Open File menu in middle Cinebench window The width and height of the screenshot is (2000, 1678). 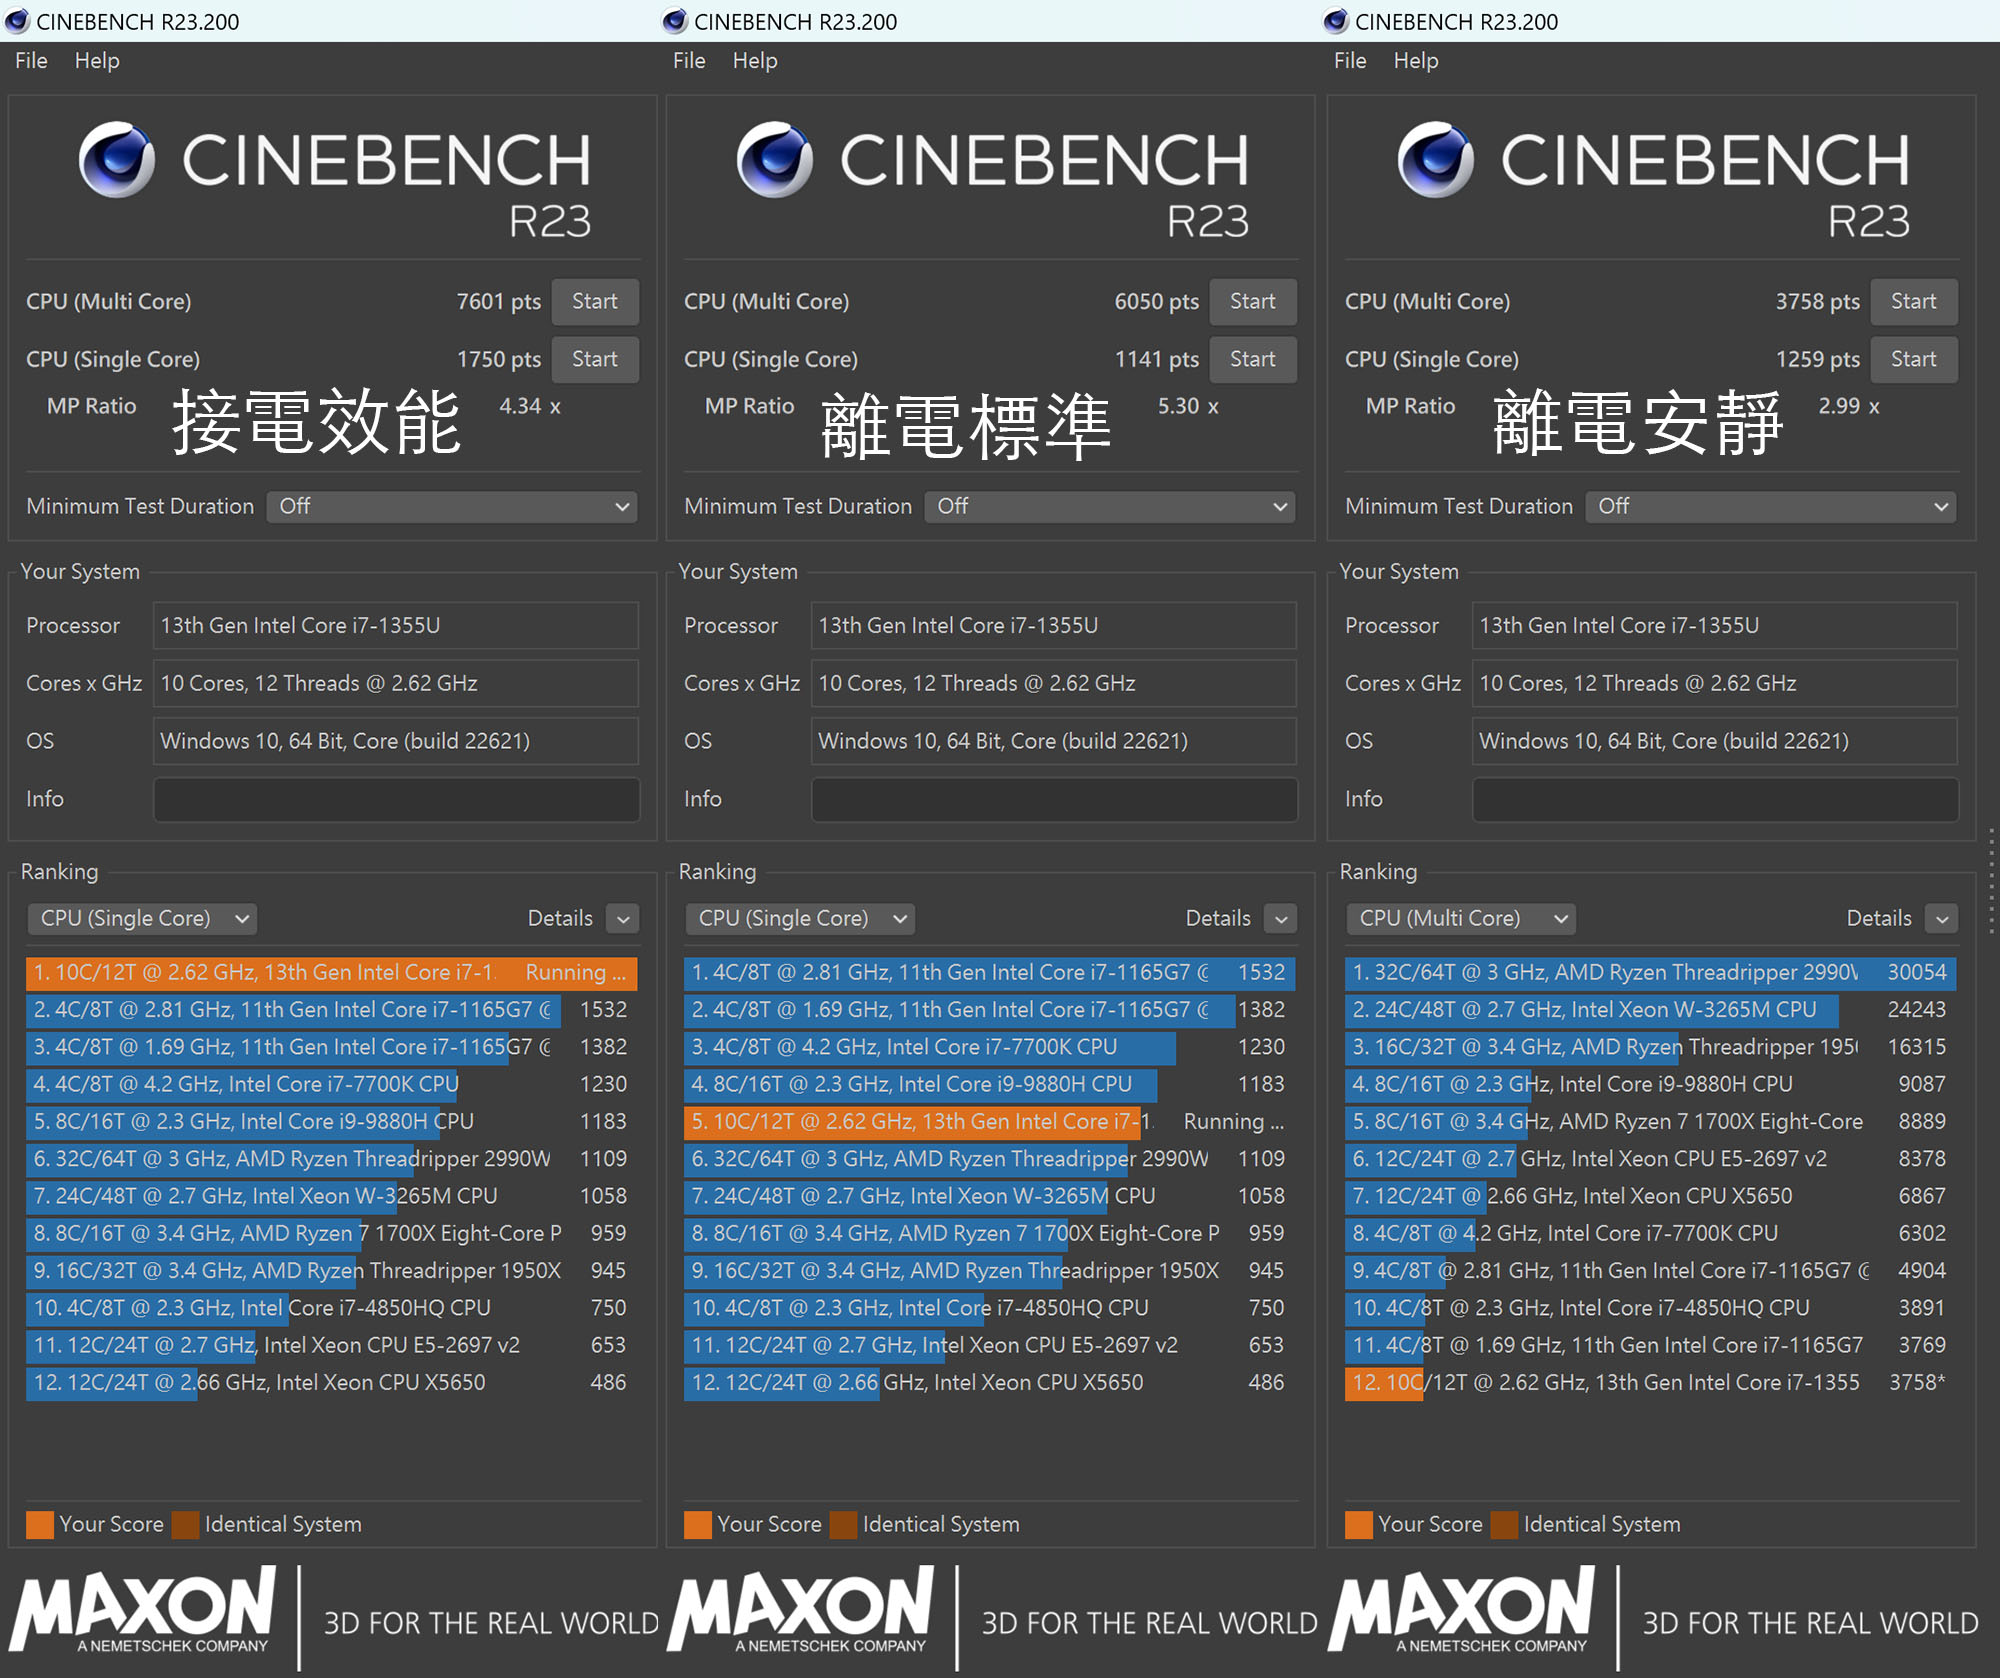689,61
